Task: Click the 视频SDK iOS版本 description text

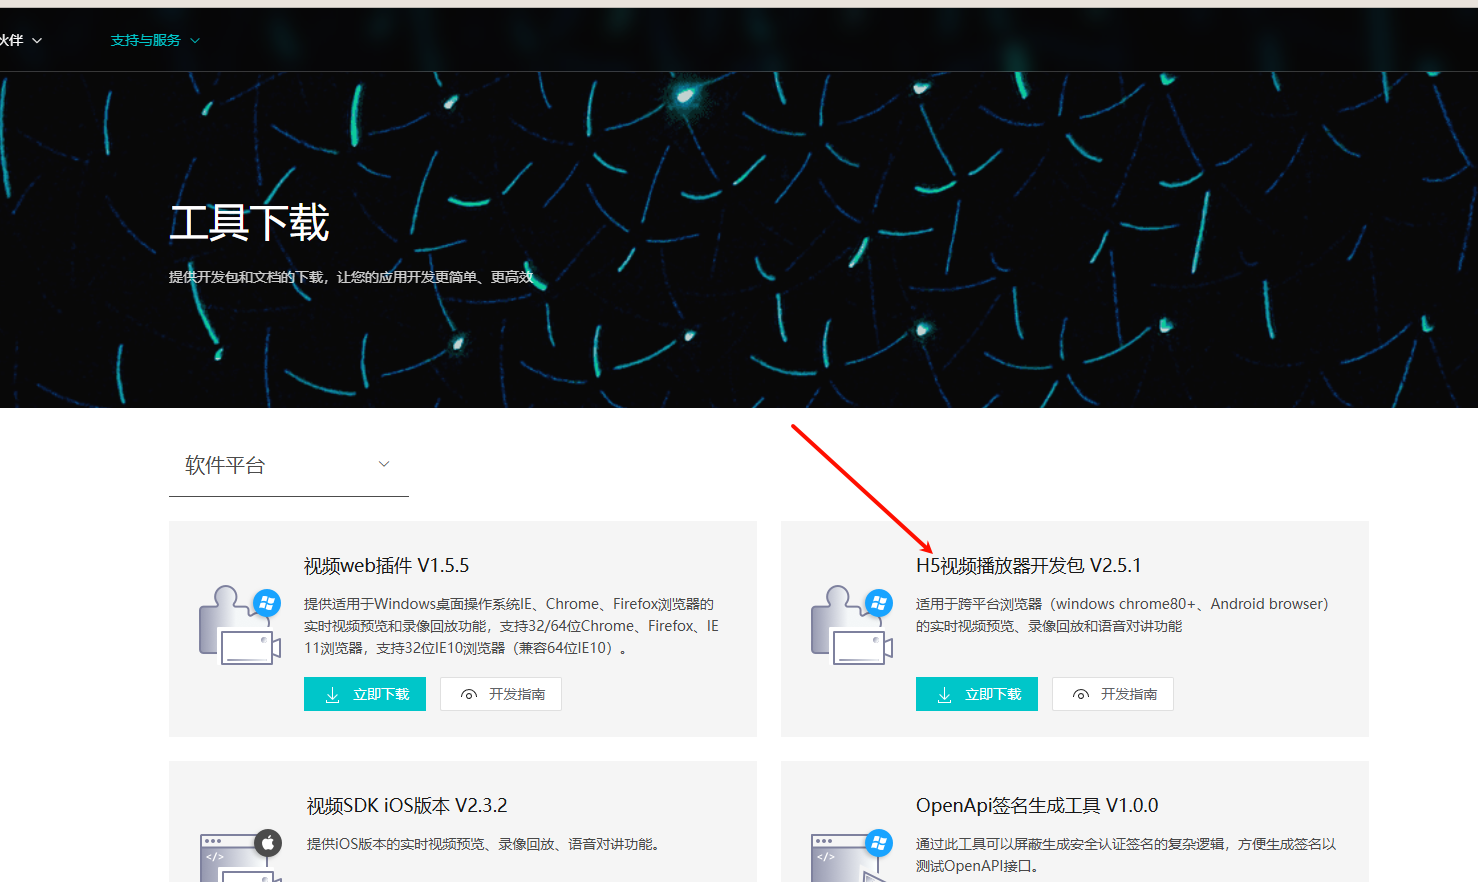Action: pos(483,844)
